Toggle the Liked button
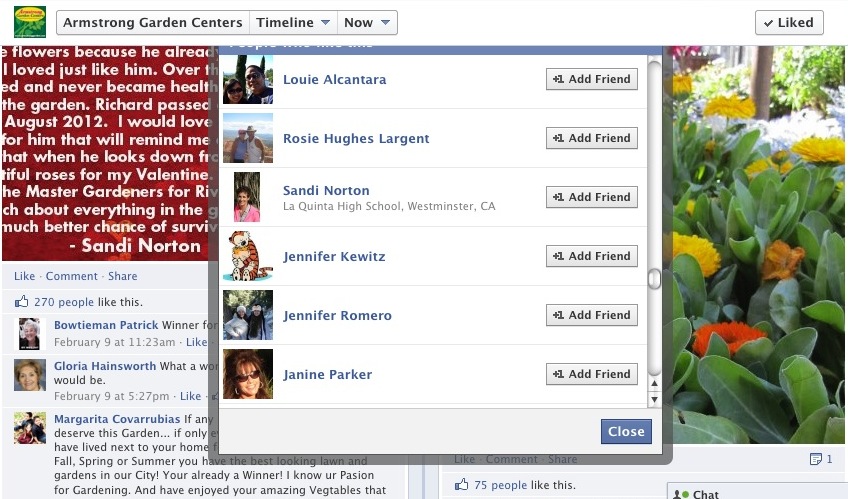 (x=789, y=23)
